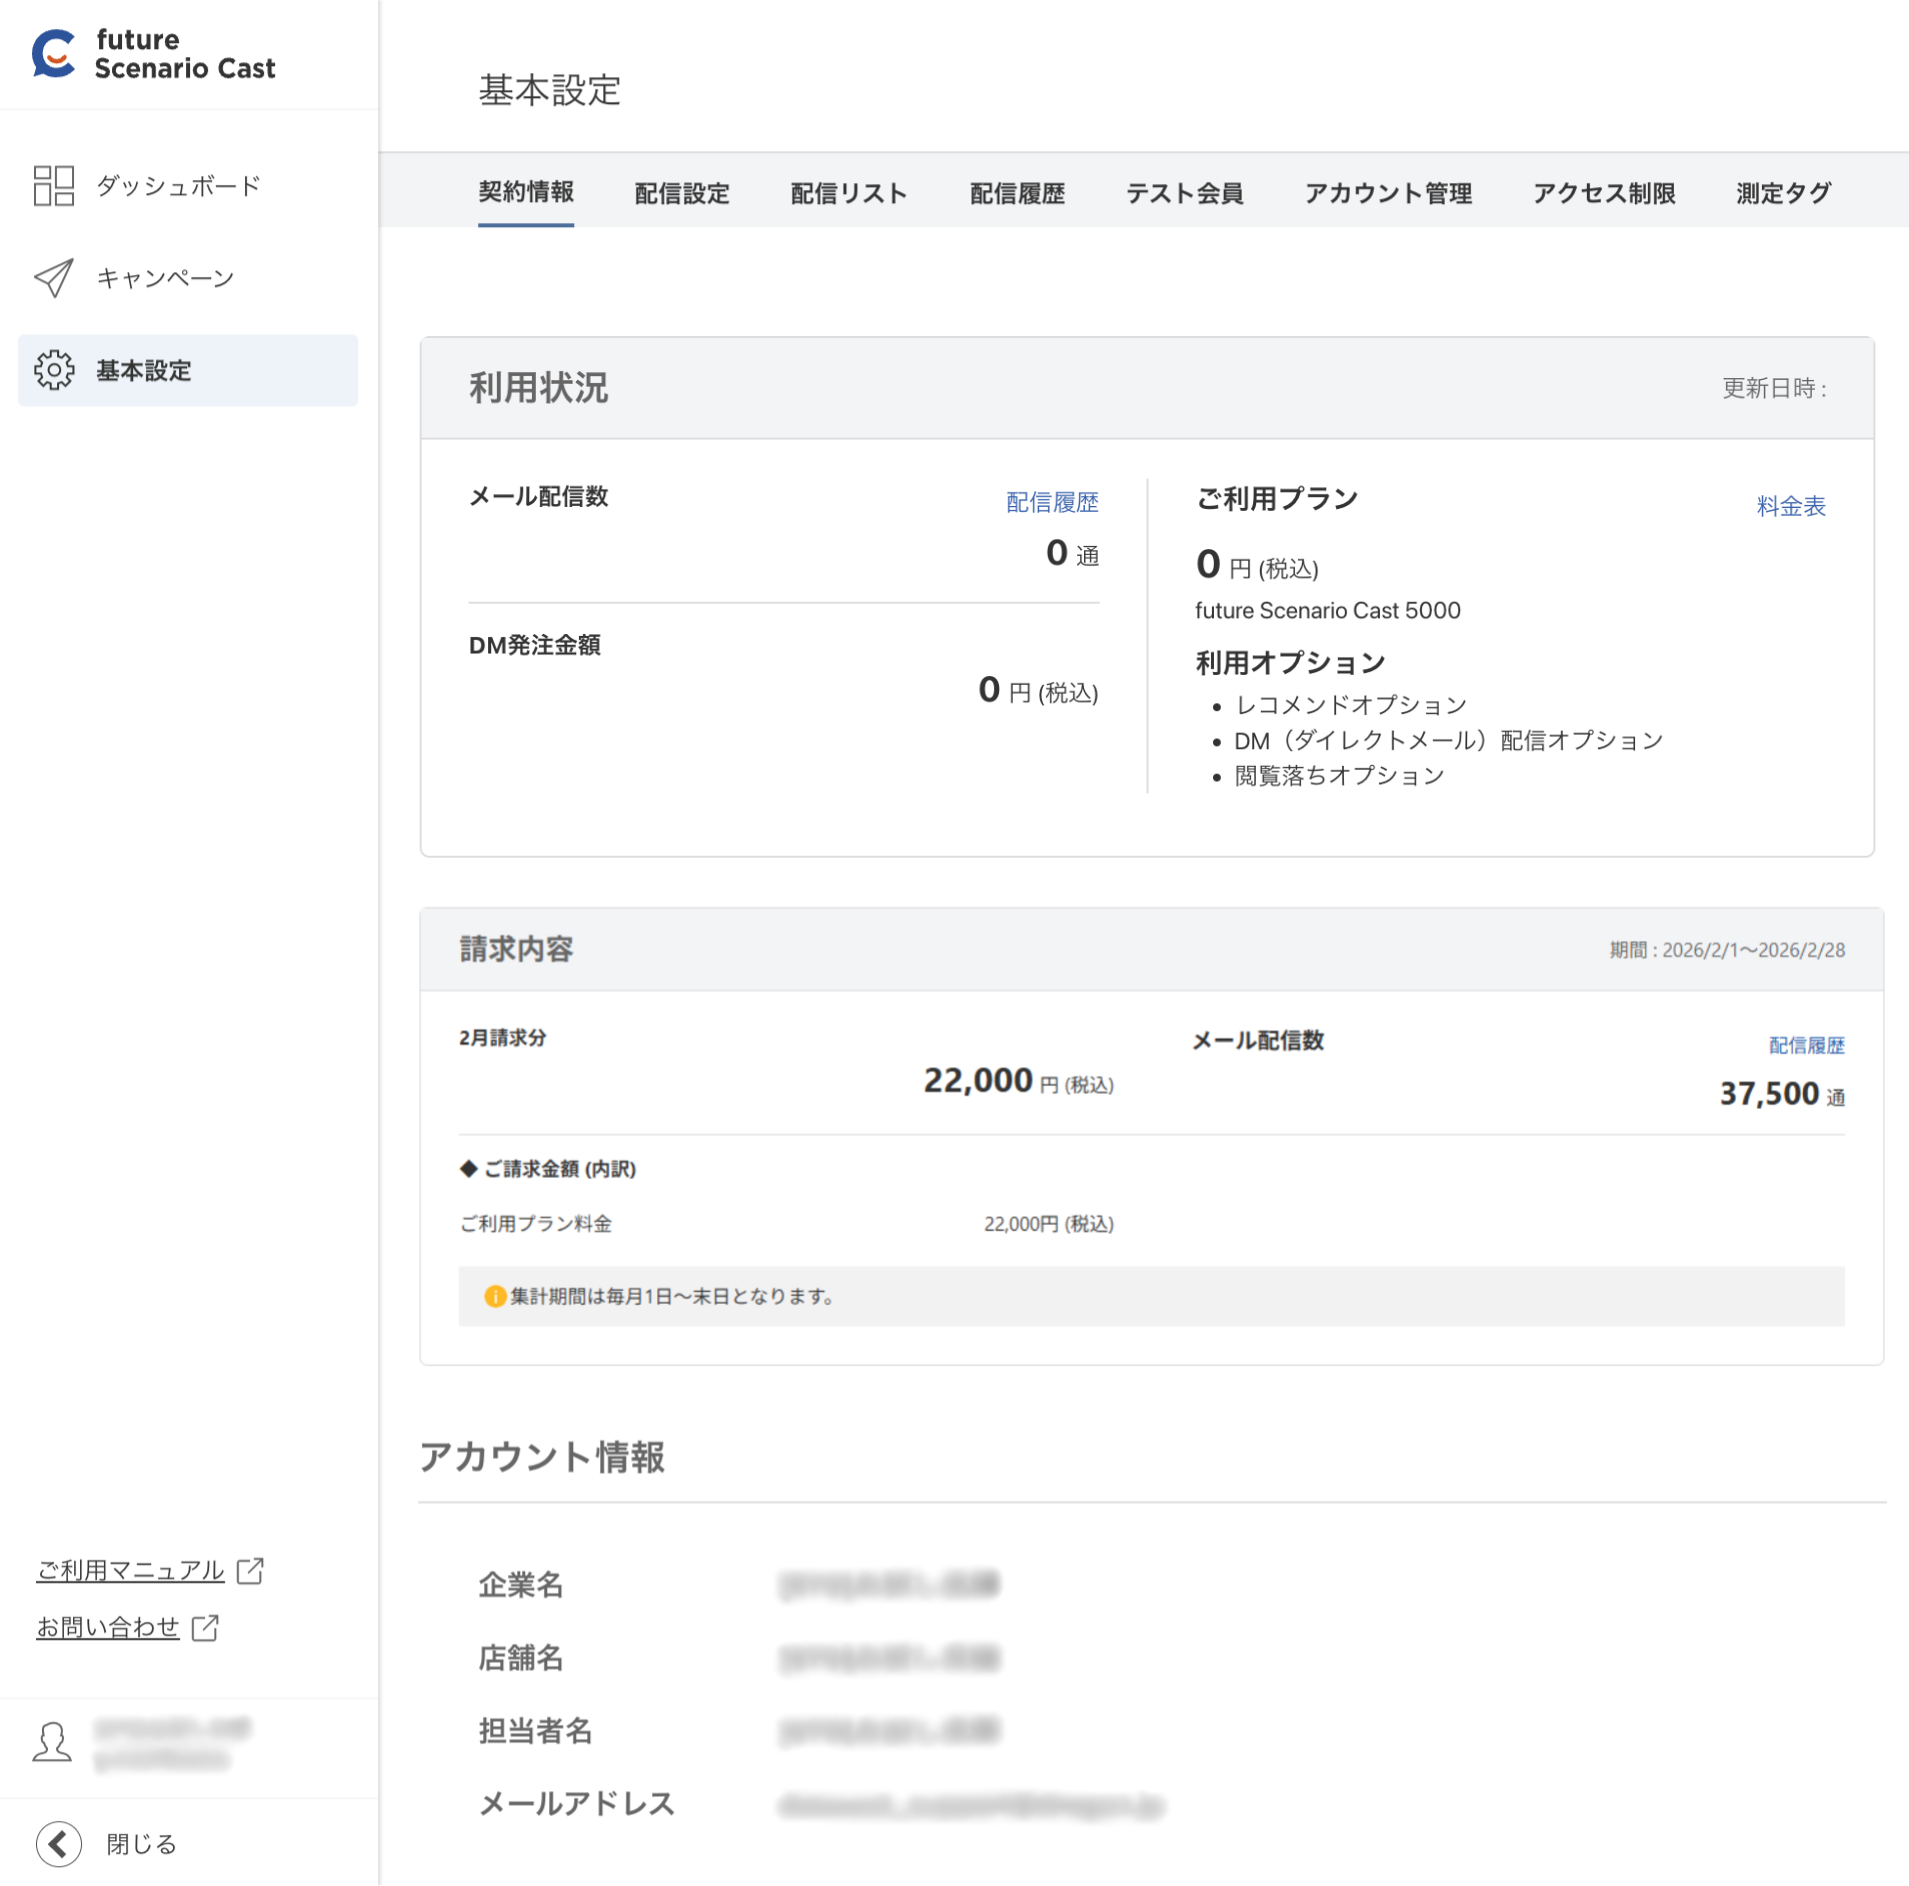Switch to the 配信設定 tab

tap(681, 193)
